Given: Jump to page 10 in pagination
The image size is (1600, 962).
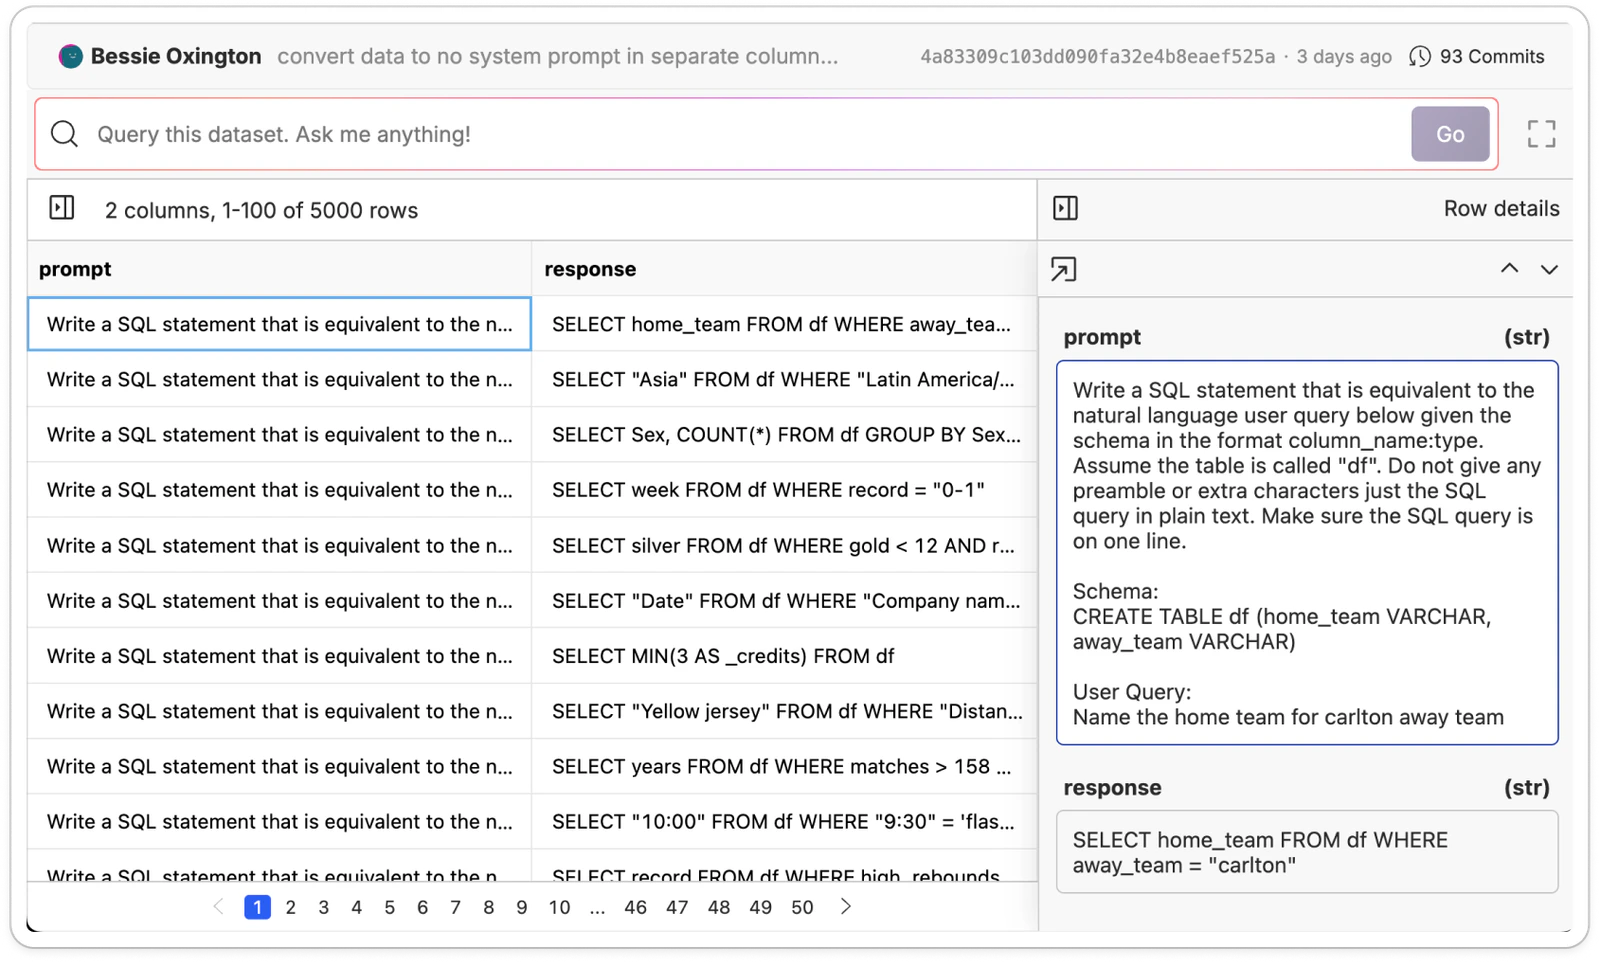Looking at the screenshot, I should click(x=560, y=907).
